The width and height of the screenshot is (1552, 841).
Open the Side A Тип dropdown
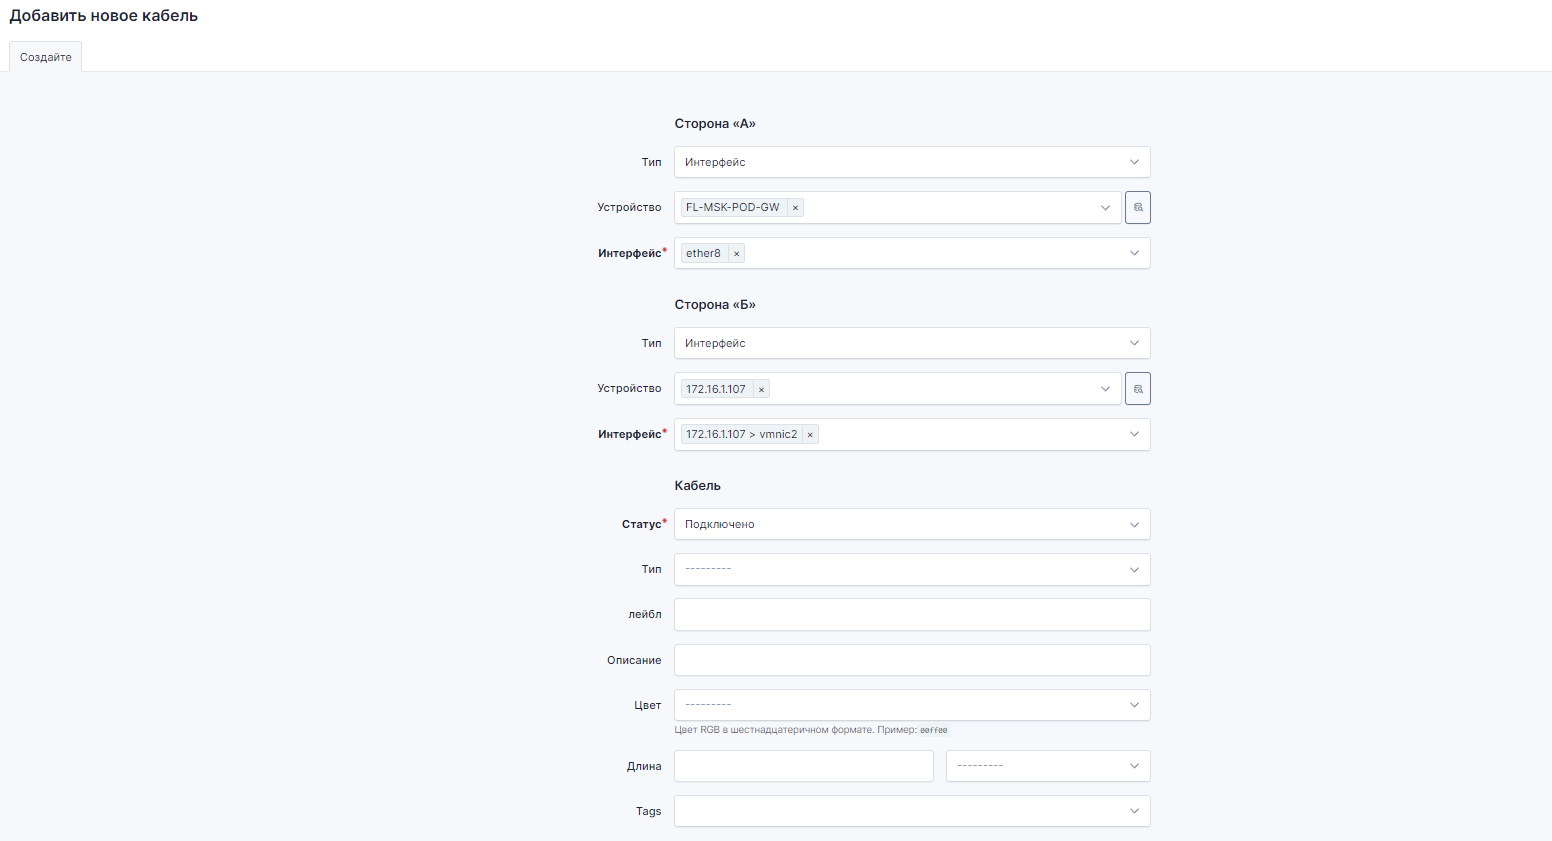point(911,162)
